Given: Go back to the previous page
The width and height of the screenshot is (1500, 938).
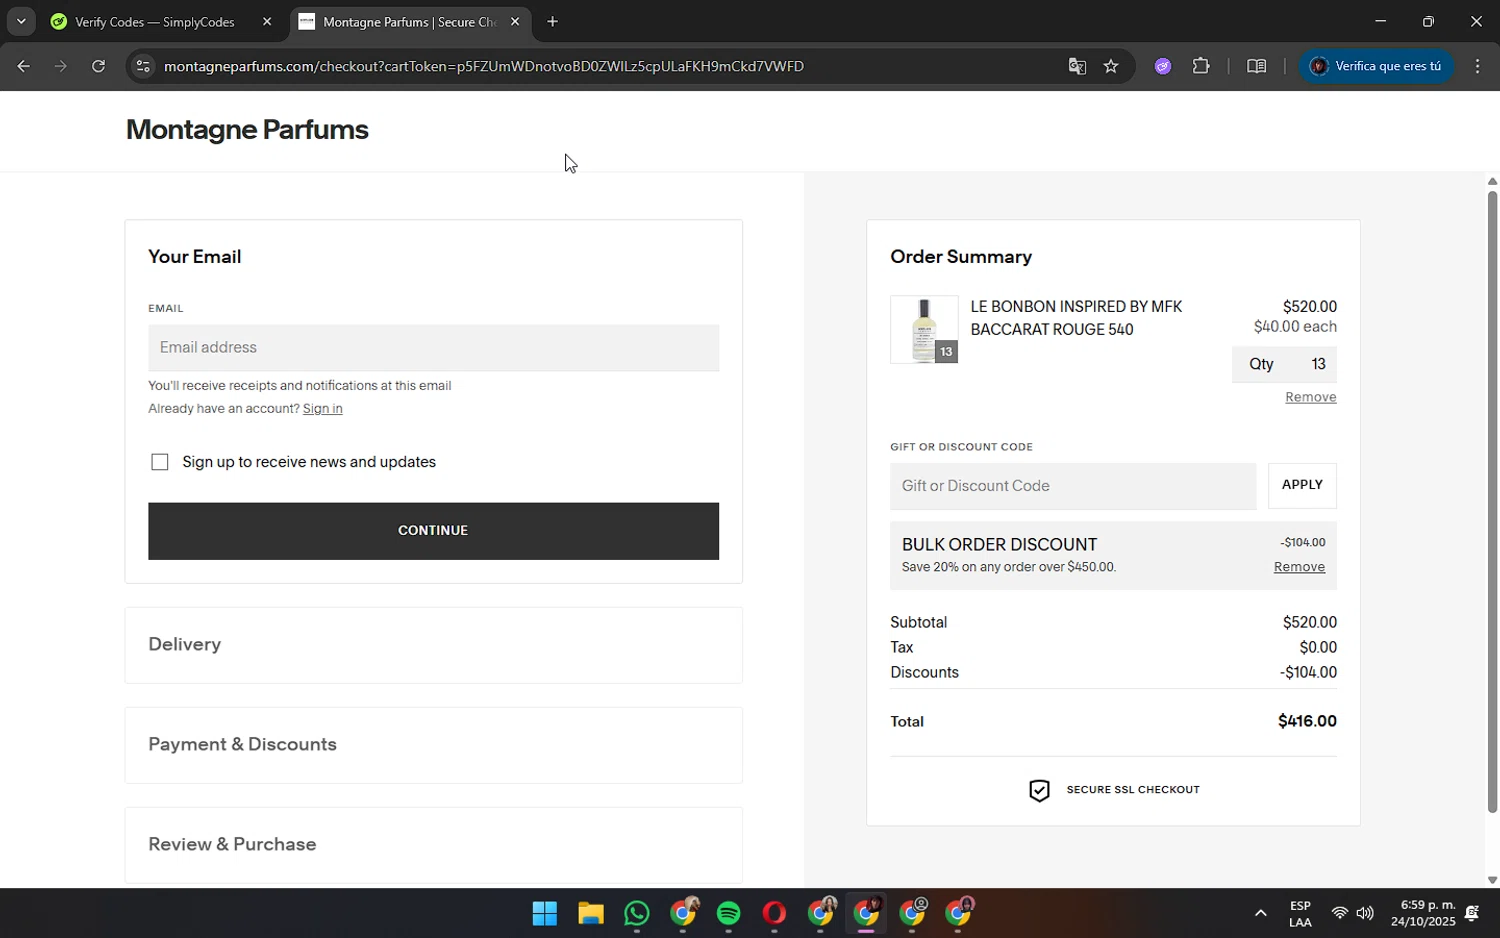Looking at the screenshot, I should pyautogui.click(x=22, y=66).
